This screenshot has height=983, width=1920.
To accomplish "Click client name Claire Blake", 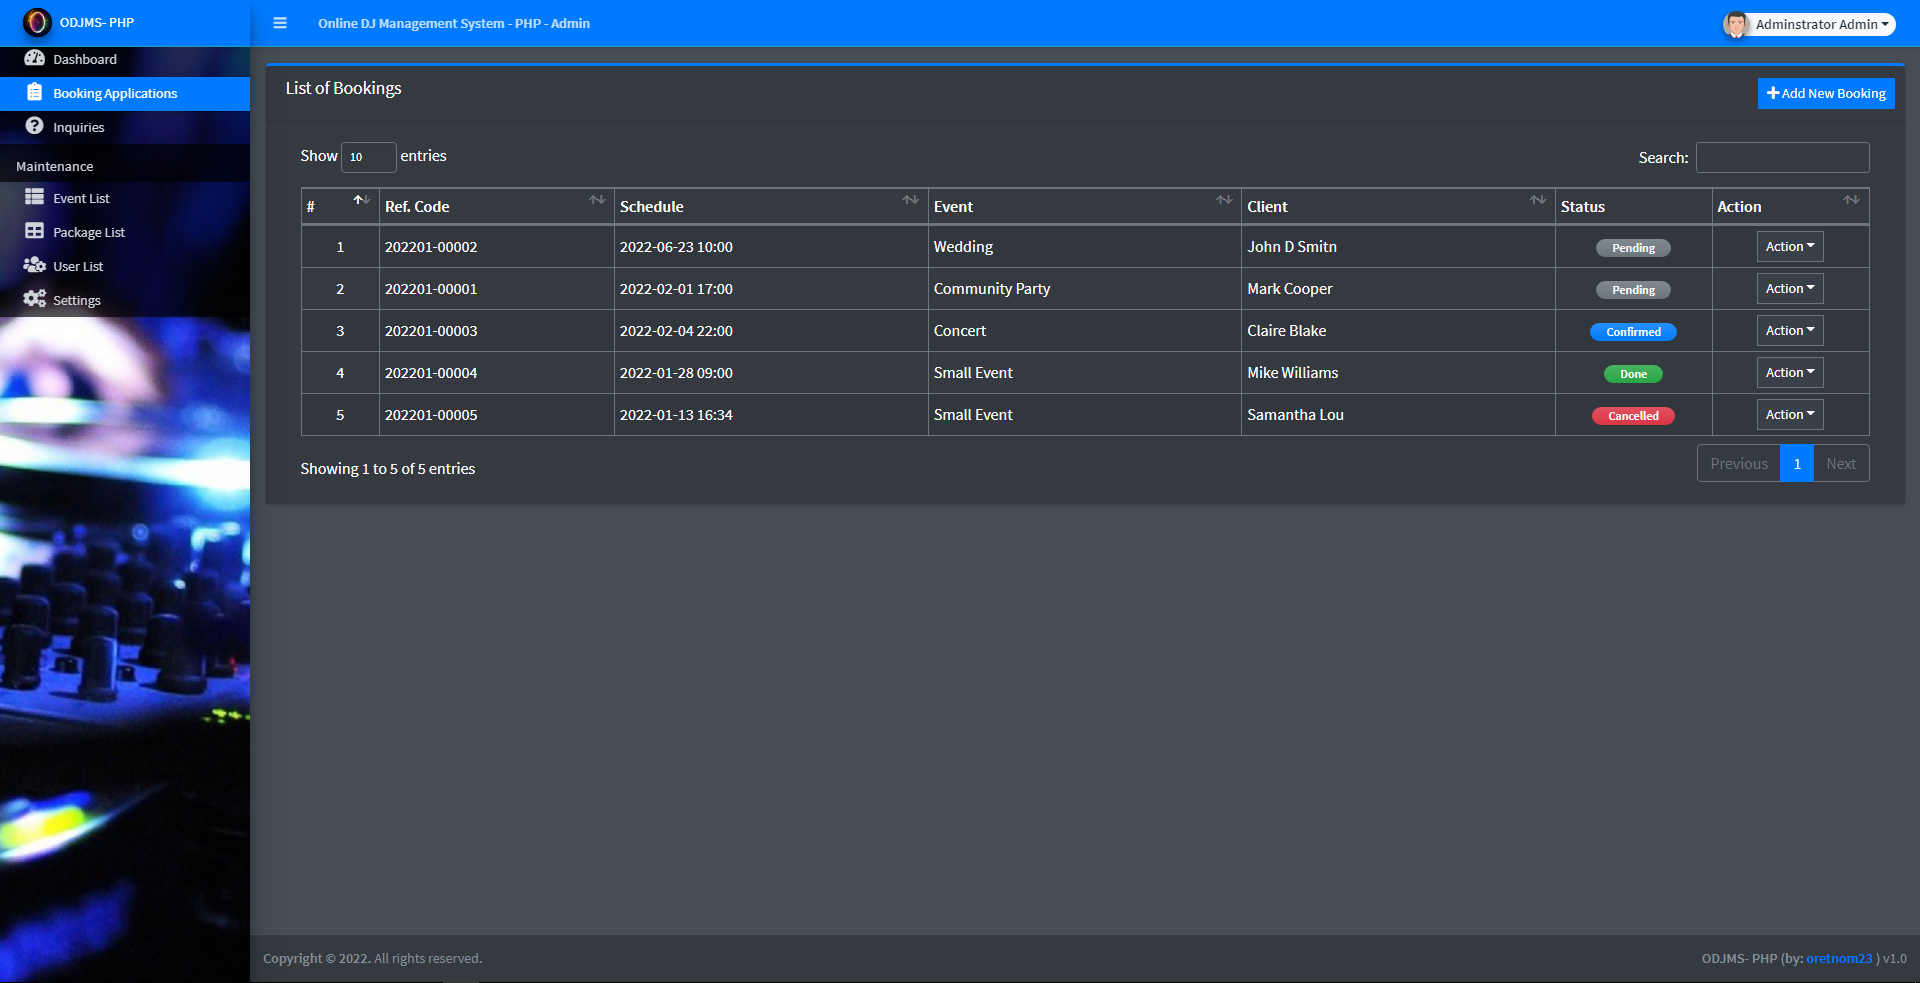I will pyautogui.click(x=1287, y=331).
